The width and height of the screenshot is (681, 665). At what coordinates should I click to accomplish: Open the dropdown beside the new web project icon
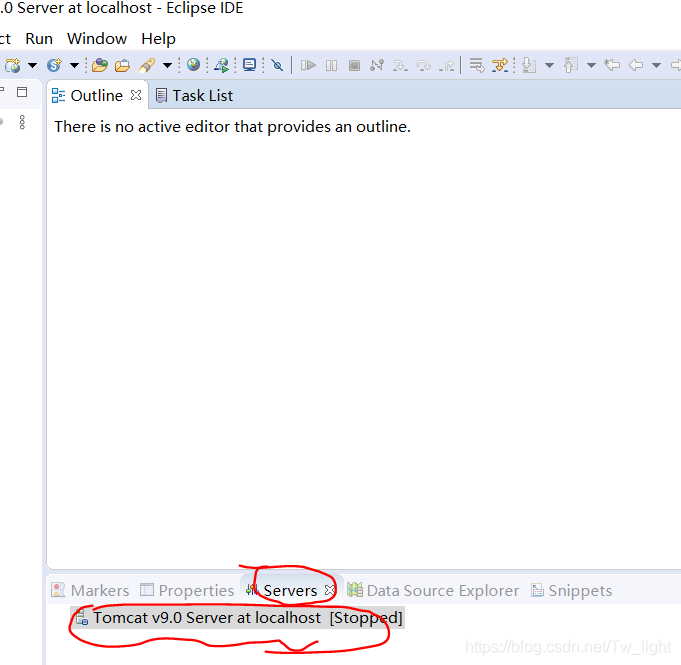coord(33,66)
